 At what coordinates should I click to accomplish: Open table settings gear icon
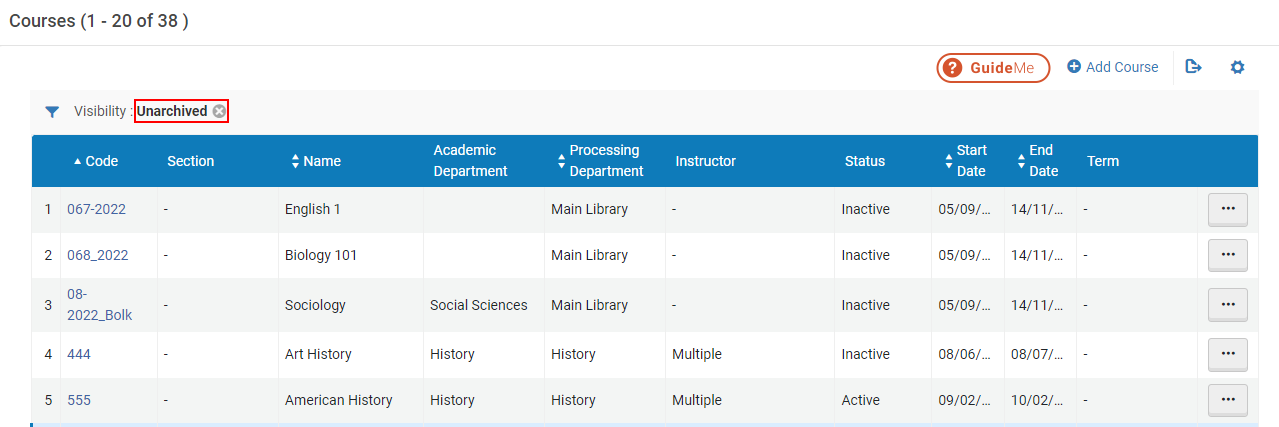[1237, 67]
